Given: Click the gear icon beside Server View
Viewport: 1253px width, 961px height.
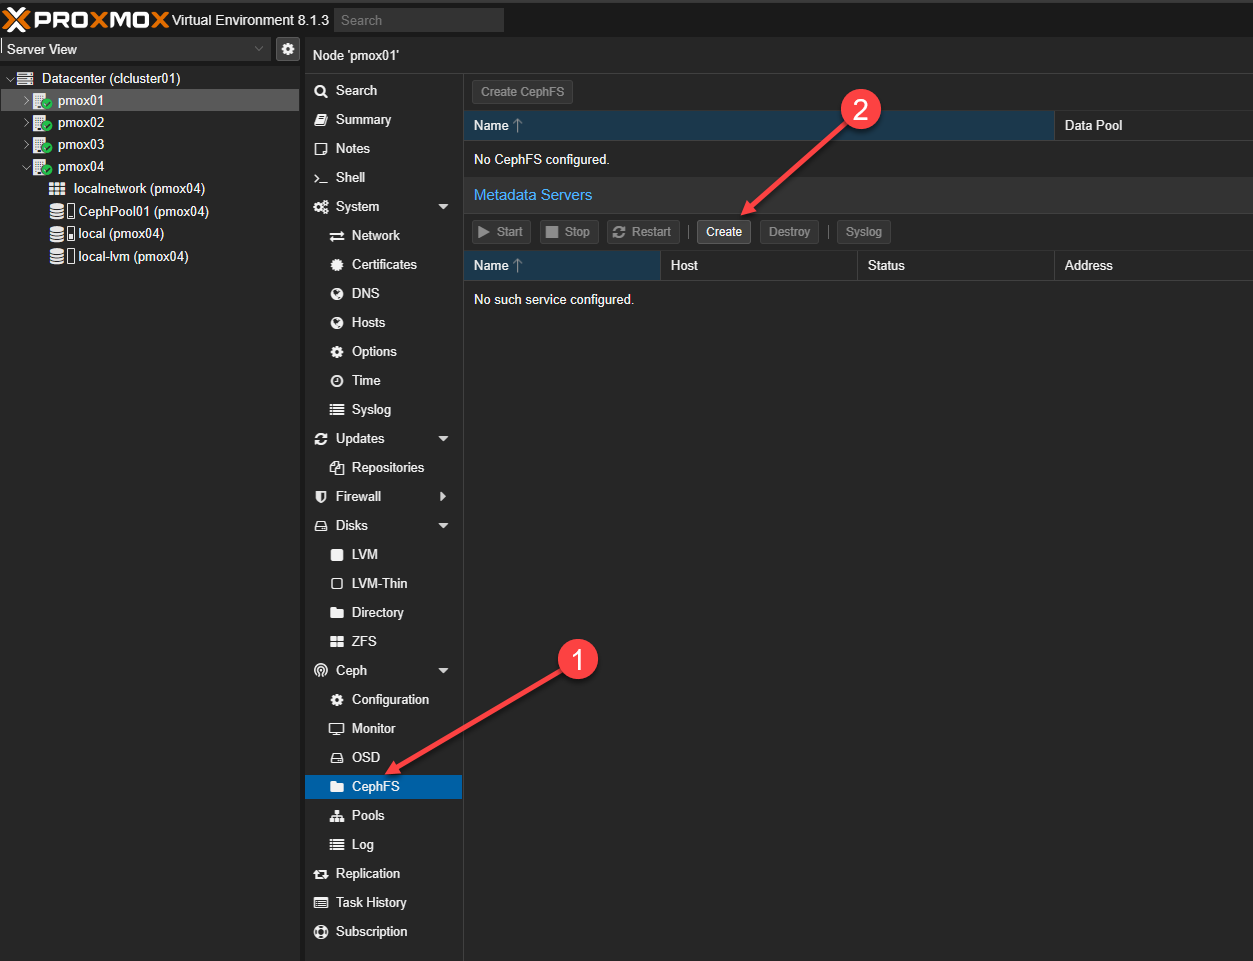Looking at the screenshot, I should tap(288, 49).
